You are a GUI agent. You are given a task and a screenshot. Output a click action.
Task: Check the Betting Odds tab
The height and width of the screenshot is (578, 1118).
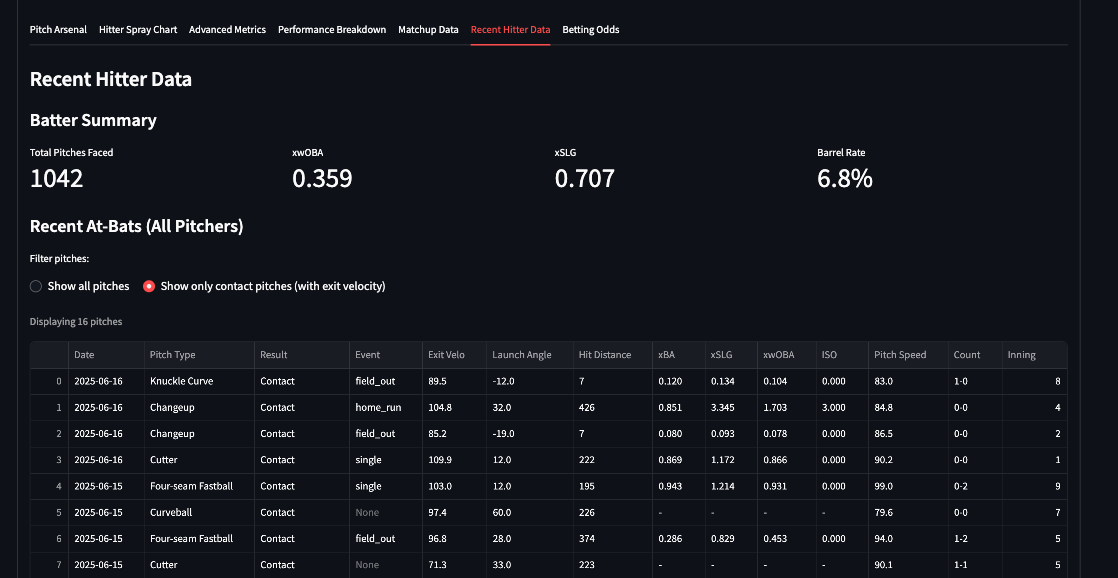[590, 29]
